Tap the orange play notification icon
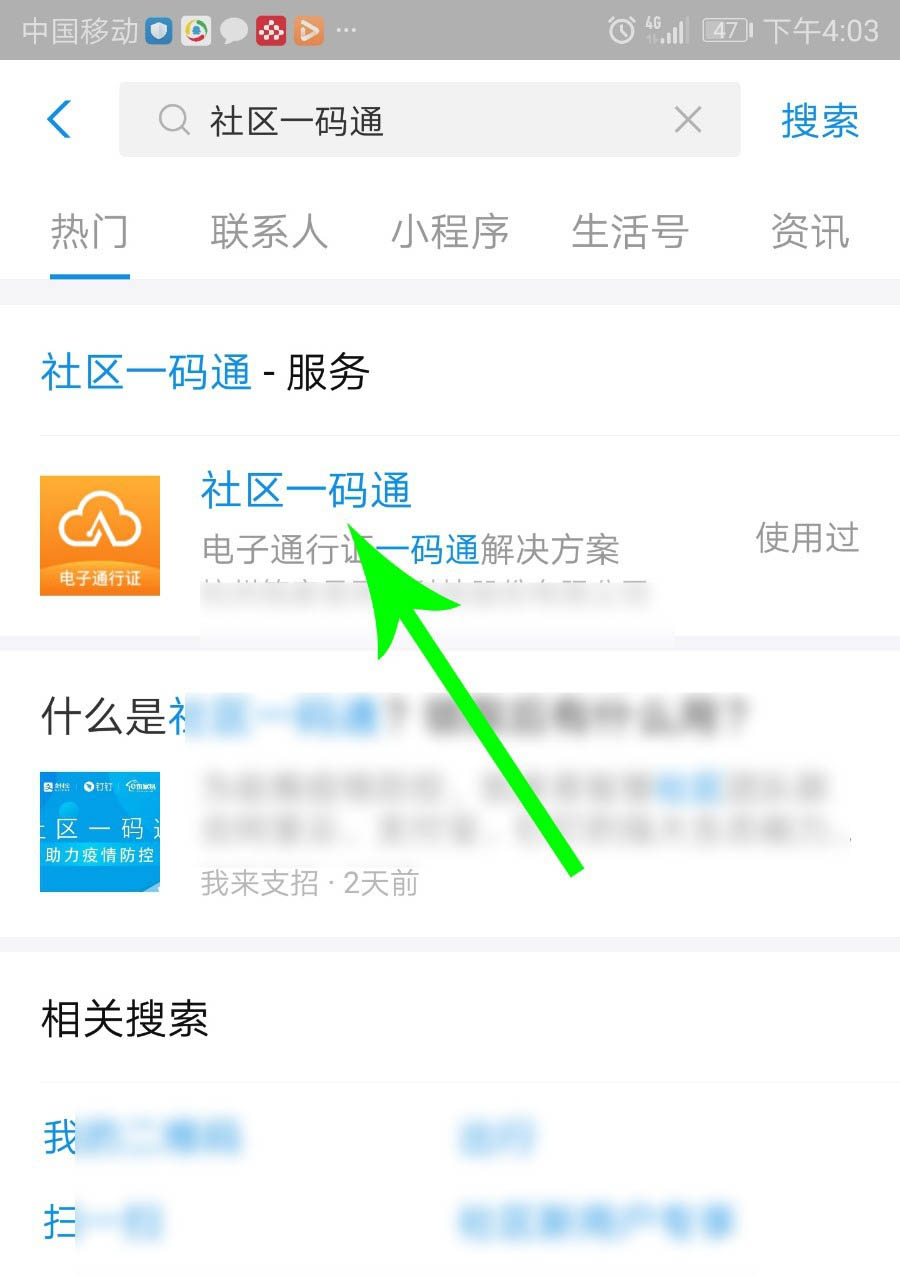 [309, 31]
